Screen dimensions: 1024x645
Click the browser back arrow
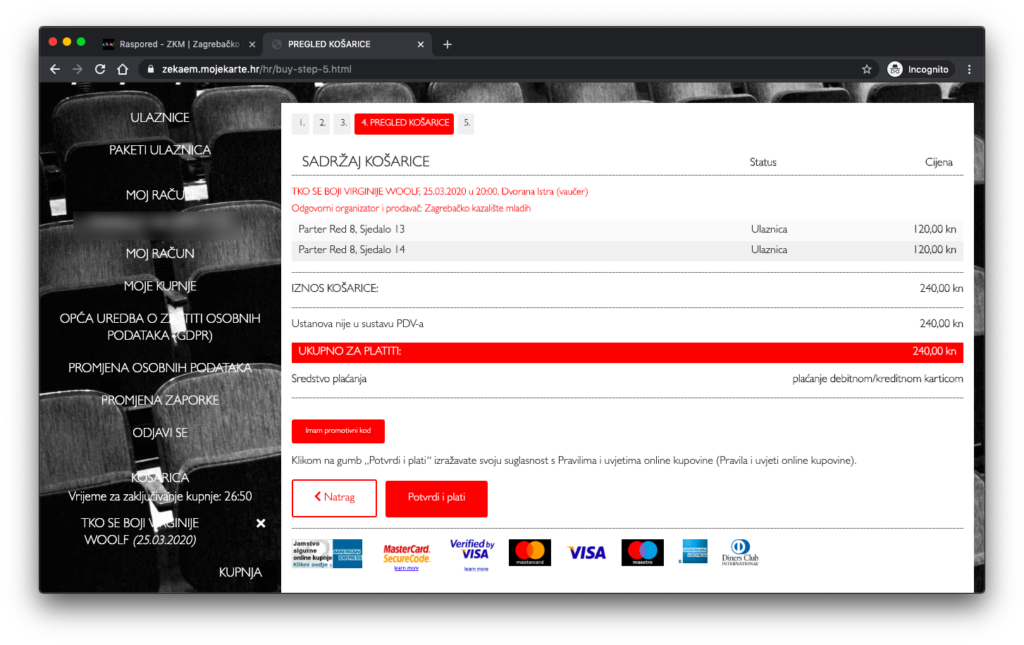tap(55, 69)
